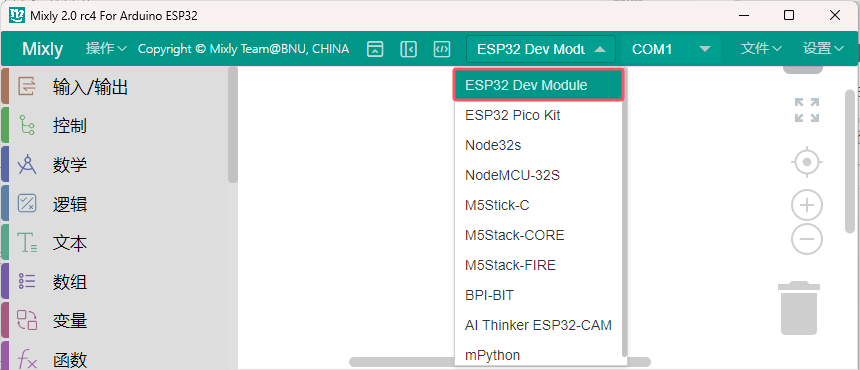Screen dimensions: 860x370
Task: Click the variable icon beside 变量
Action: pos(27,321)
